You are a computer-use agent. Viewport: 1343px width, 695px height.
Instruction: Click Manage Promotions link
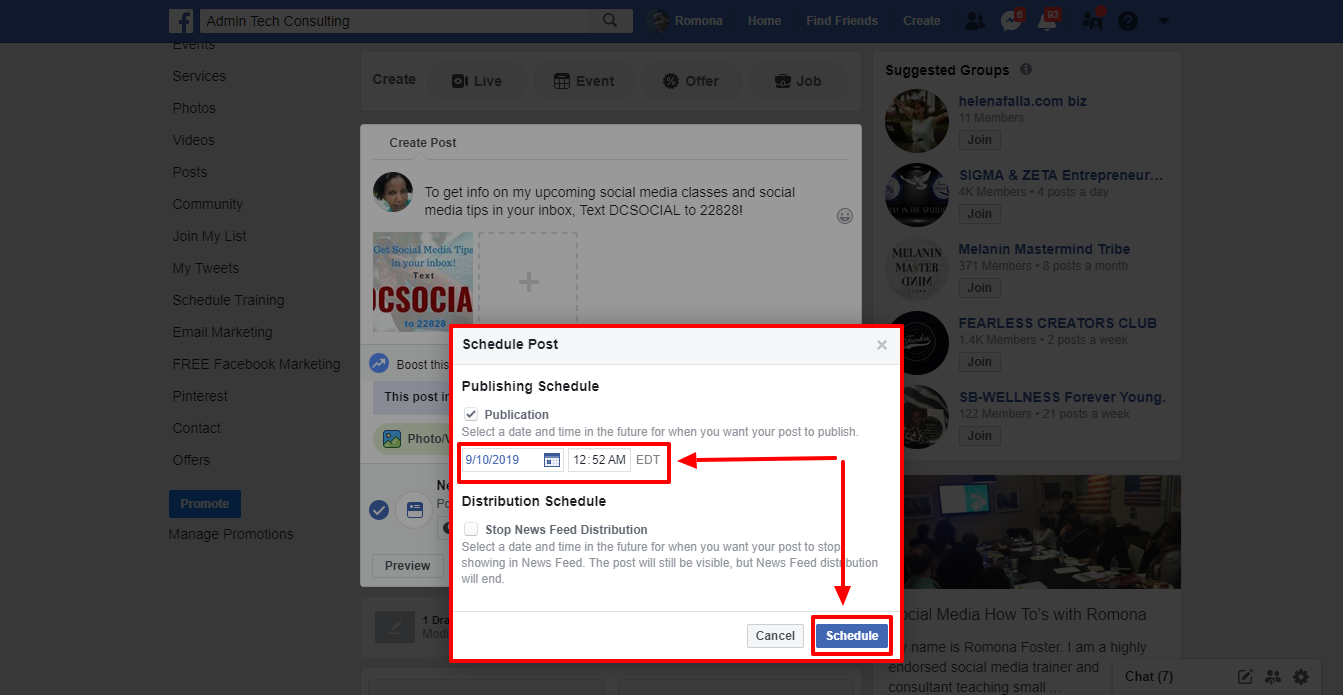click(x=231, y=534)
